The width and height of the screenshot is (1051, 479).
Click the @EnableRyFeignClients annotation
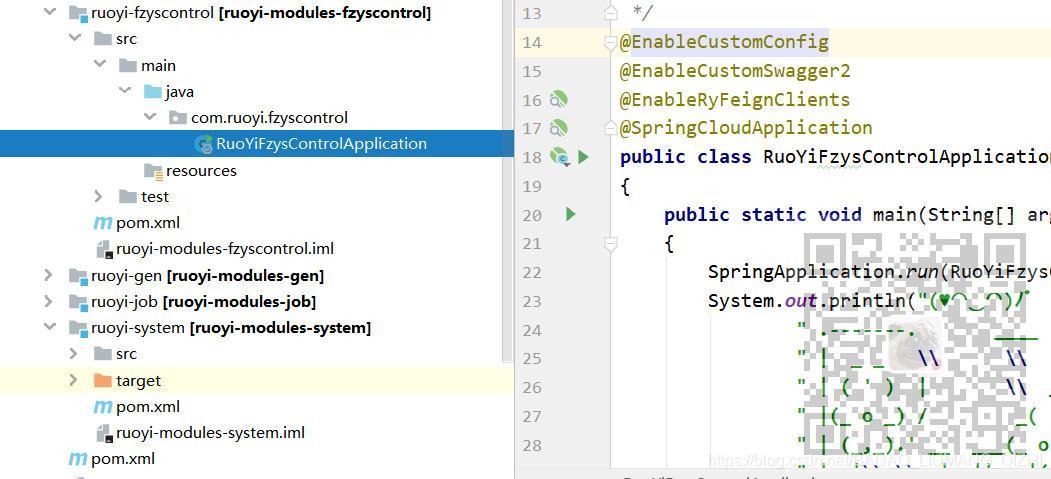point(735,100)
